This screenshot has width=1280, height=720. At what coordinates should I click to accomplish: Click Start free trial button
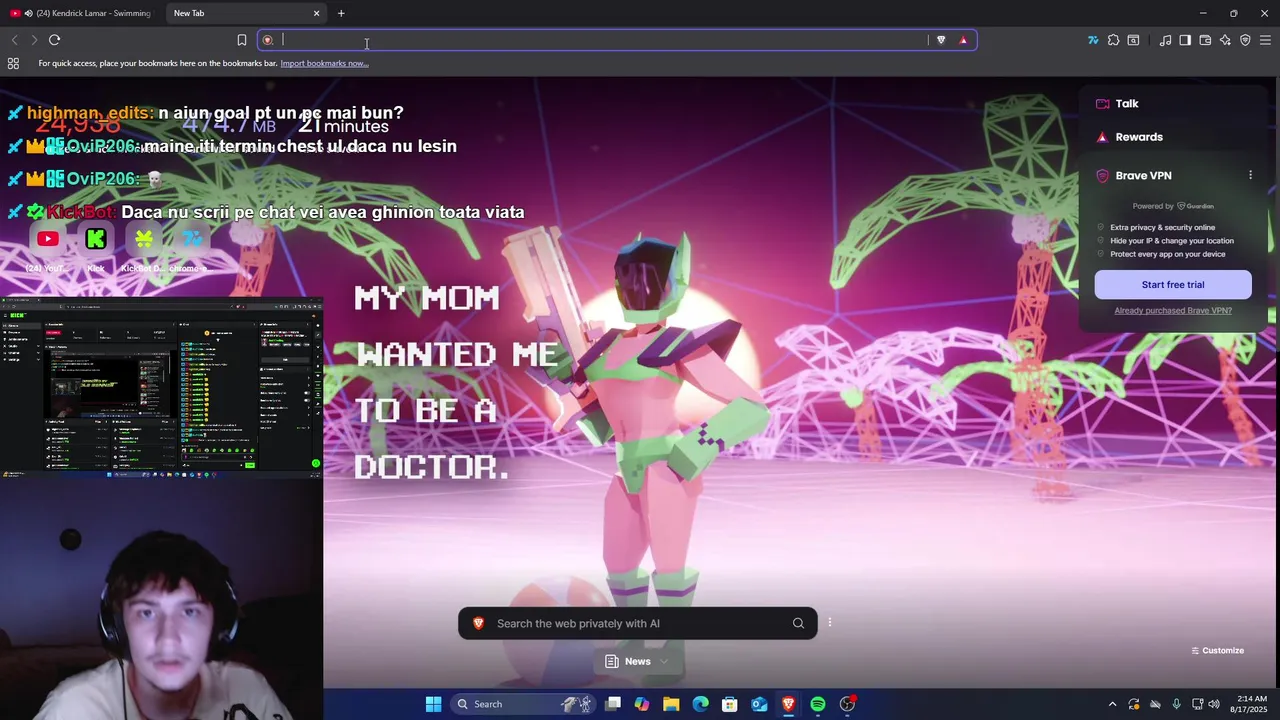coord(1173,285)
